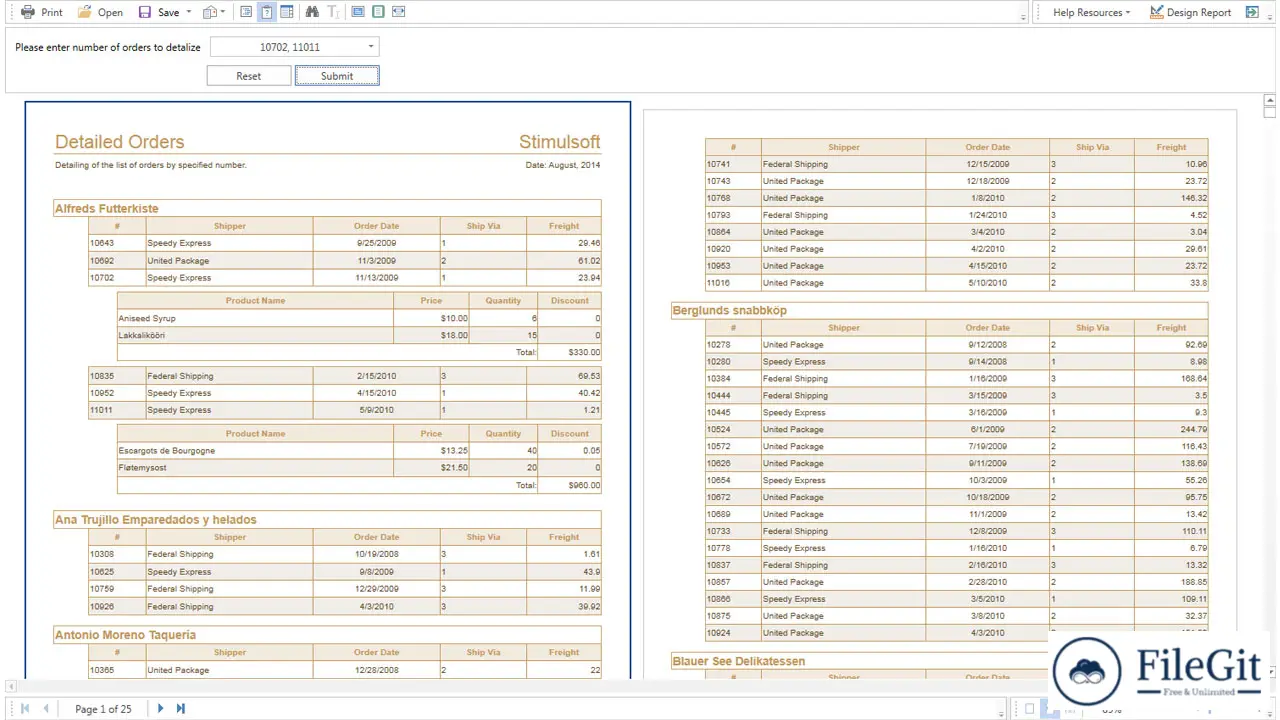Click order 10643 in first table
The image size is (1280, 720).
point(101,243)
